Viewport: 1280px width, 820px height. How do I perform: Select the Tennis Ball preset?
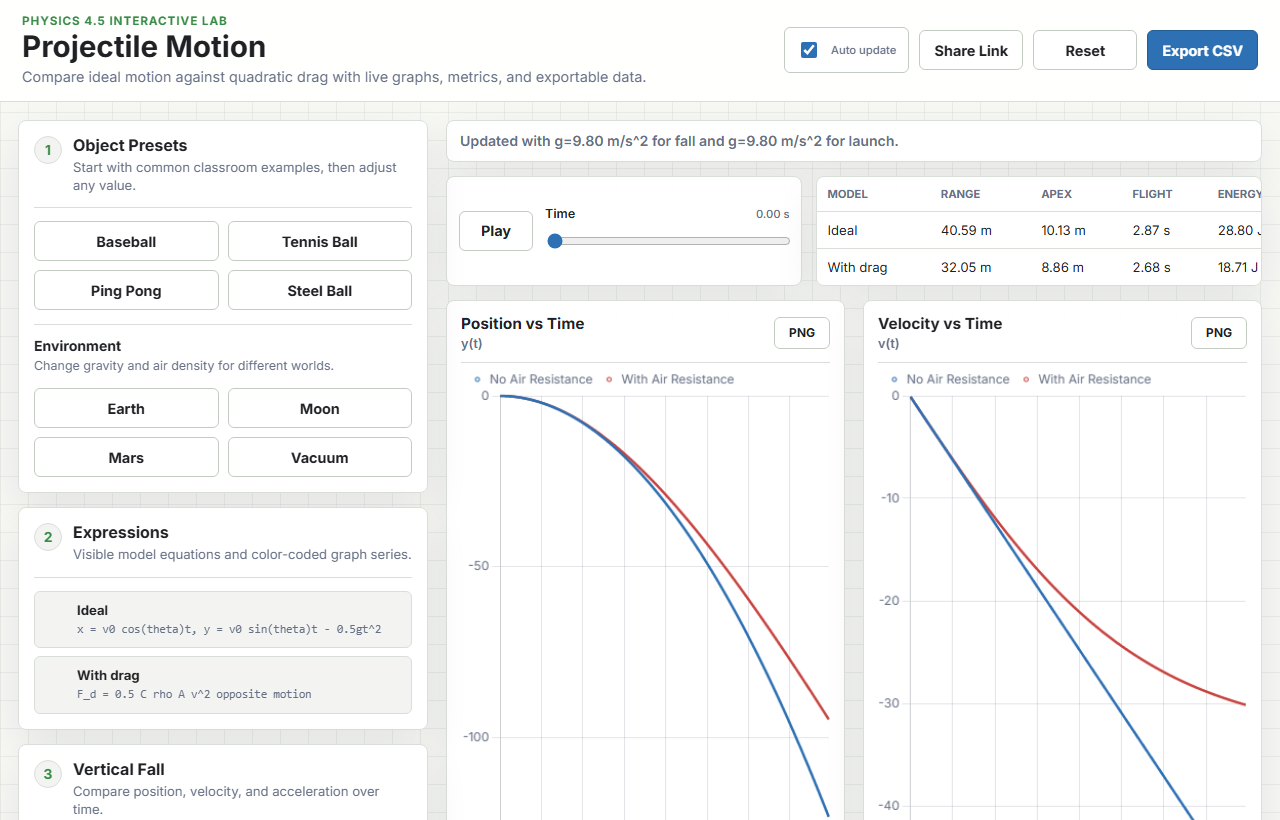coord(320,241)
